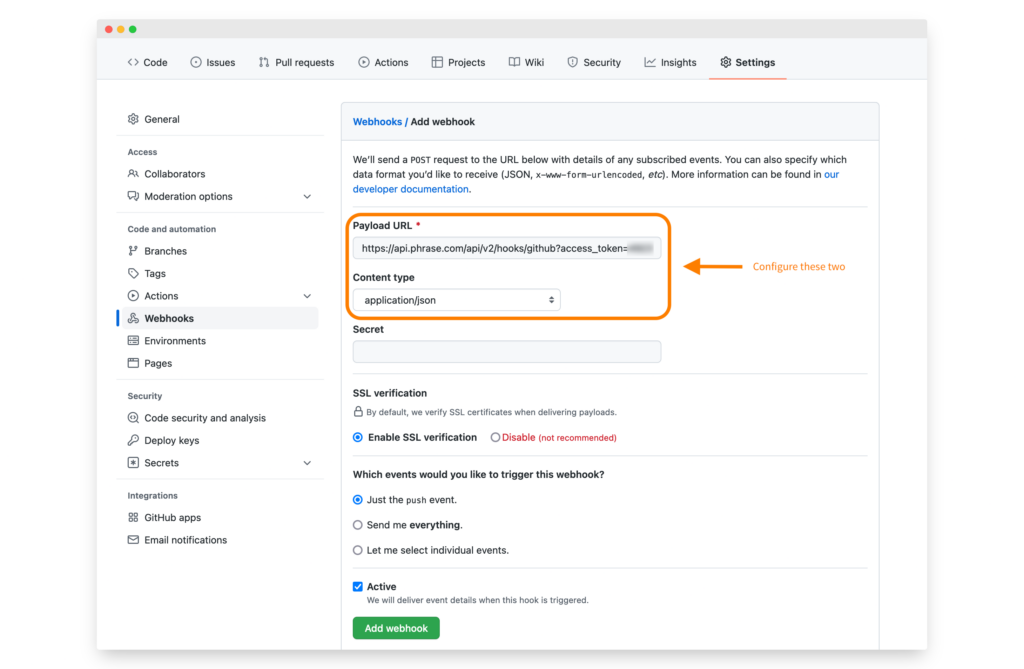The width and height of the screenshot is (1024, 669).
Task: Click the Insights graph icon
Action: pos(651,62)
